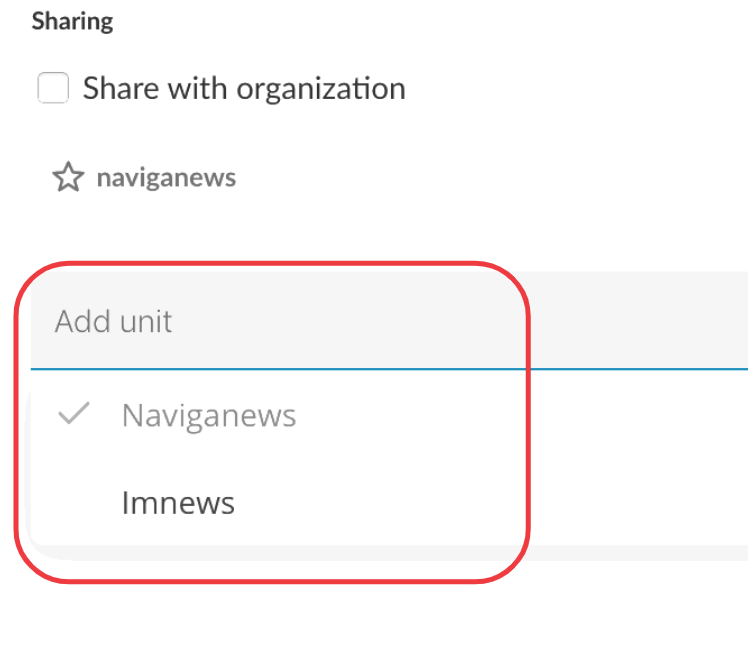748x646 pixels.
Task: Click the naviganews starred unit label
Action: pos(166,179)
